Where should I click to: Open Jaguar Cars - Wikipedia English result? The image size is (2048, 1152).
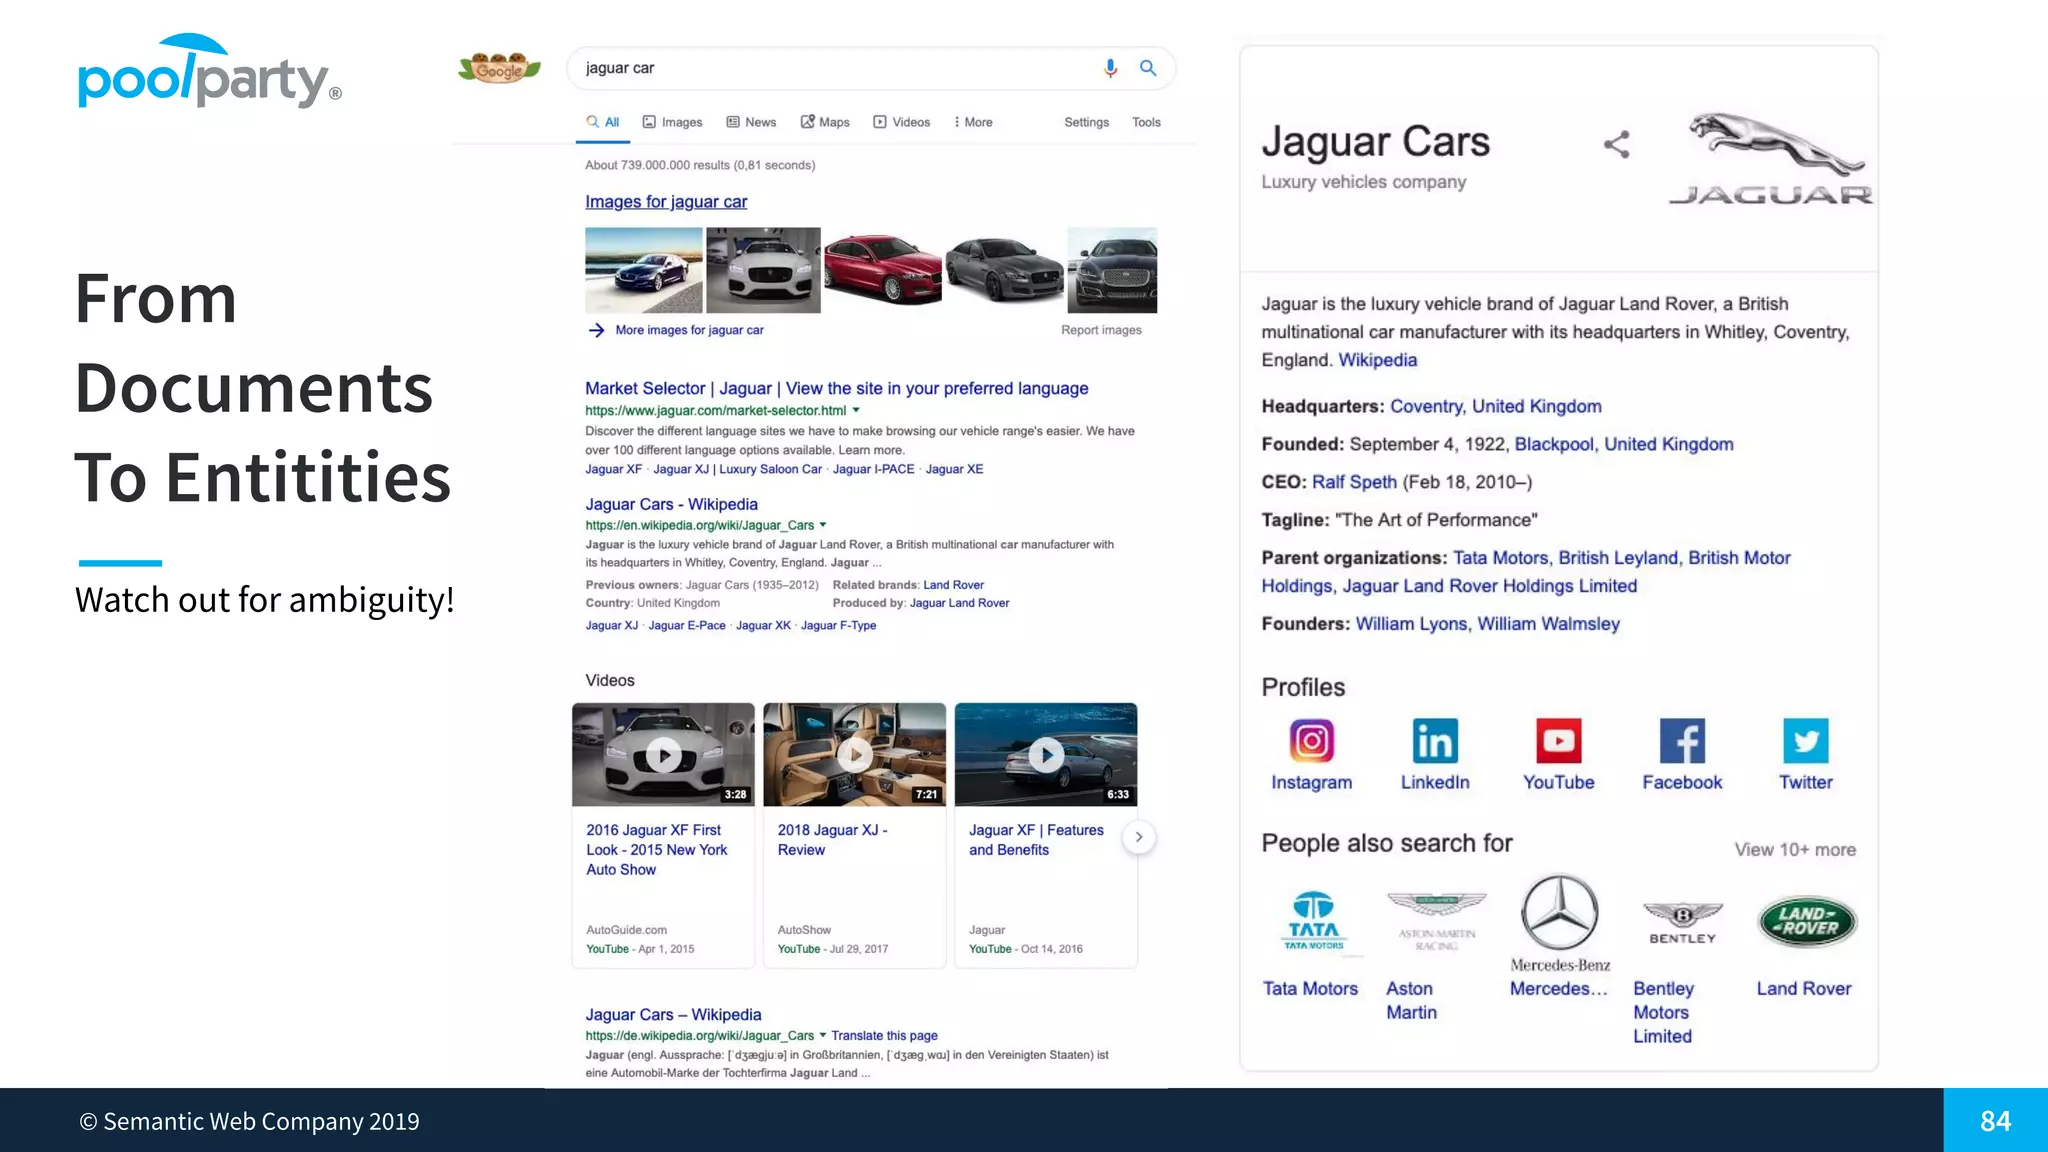pos(671,504)
